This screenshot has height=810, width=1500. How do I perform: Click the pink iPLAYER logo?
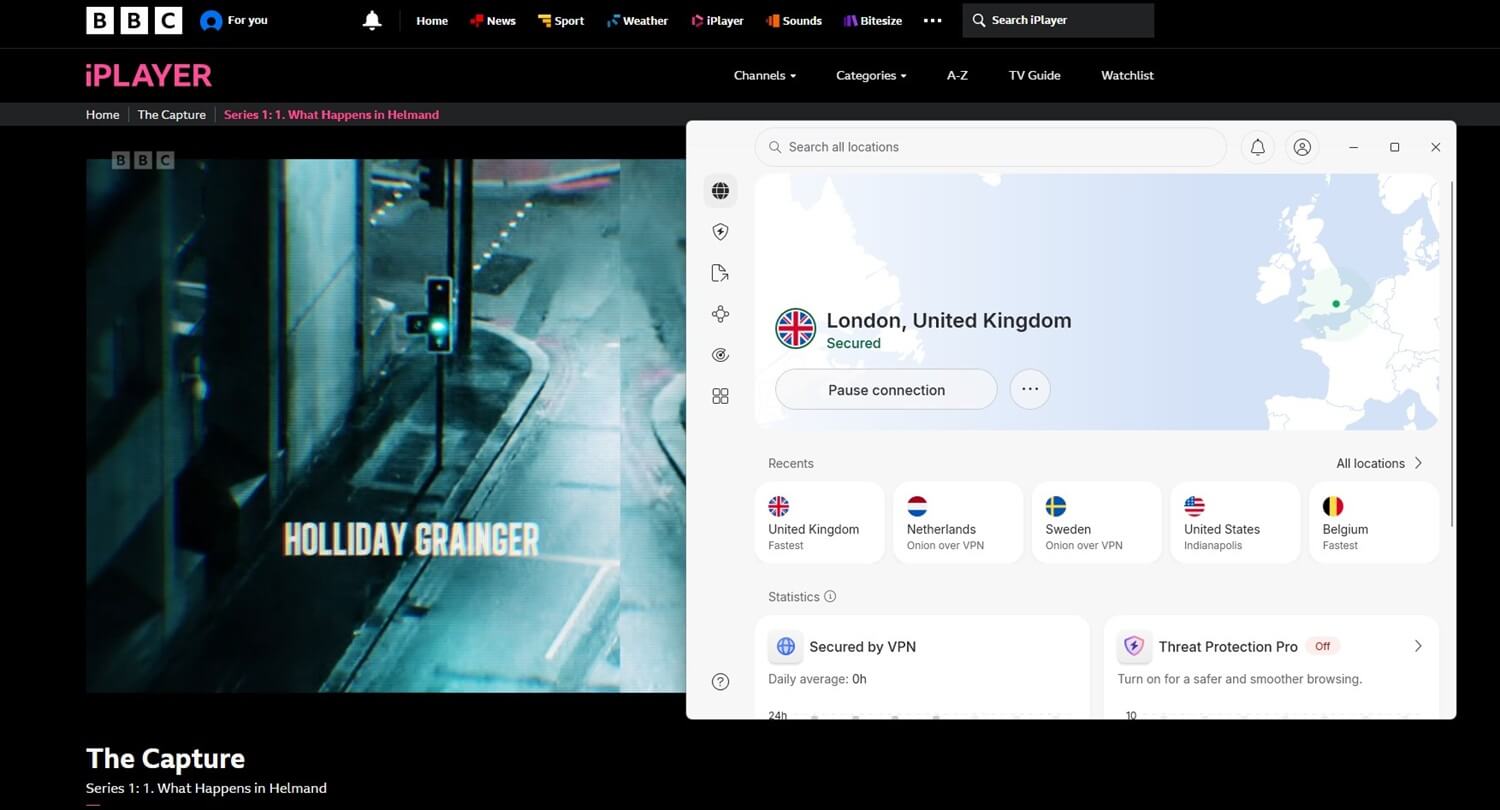149,75
